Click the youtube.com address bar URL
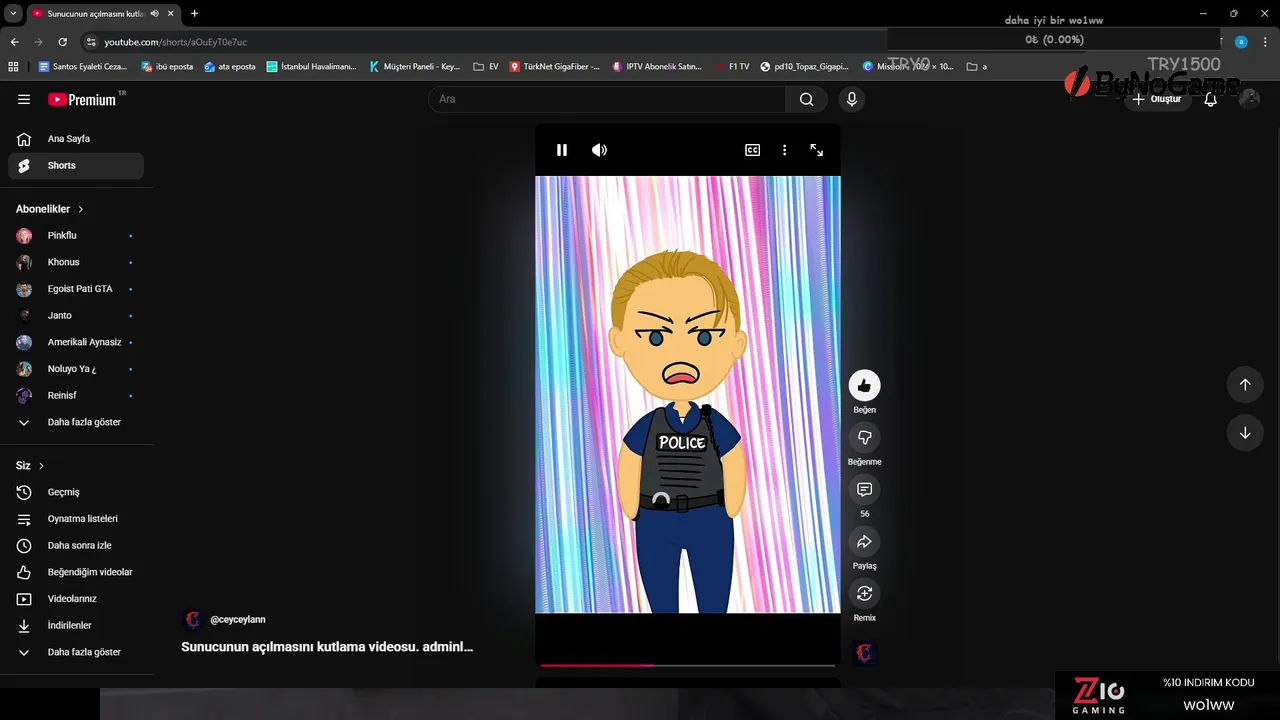Image resolution: width=1280 pixels, height=720 pixels. click(x=176, y=42)
